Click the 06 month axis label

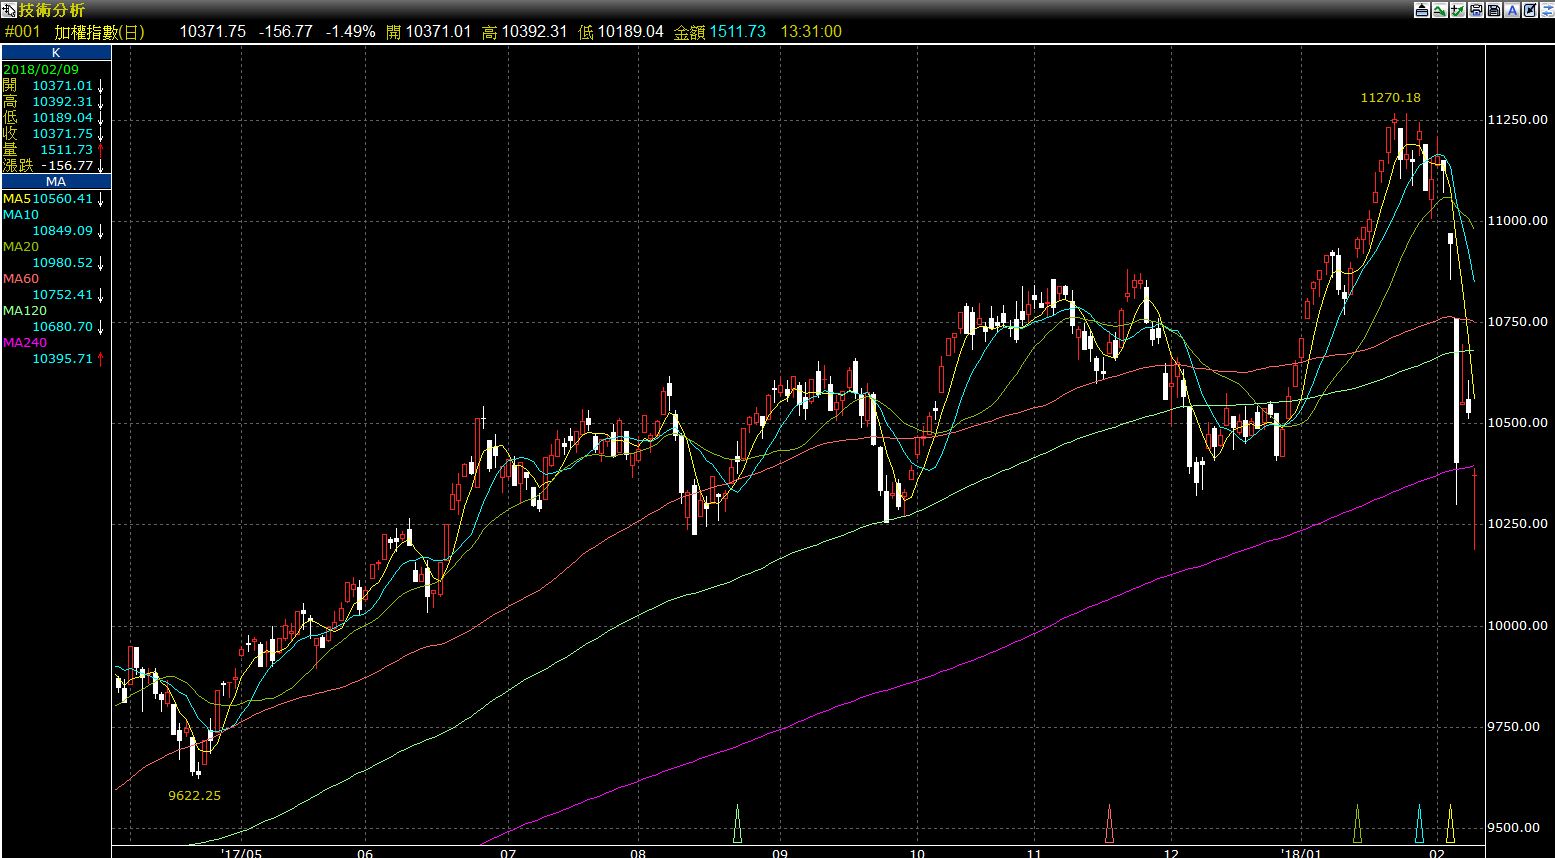pyautogui.click(x=365, y=853)
